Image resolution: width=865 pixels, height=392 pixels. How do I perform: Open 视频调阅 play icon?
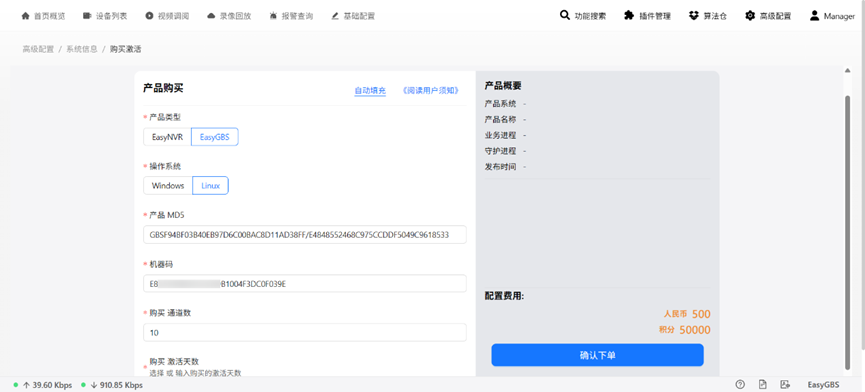[x=149, y=16]
